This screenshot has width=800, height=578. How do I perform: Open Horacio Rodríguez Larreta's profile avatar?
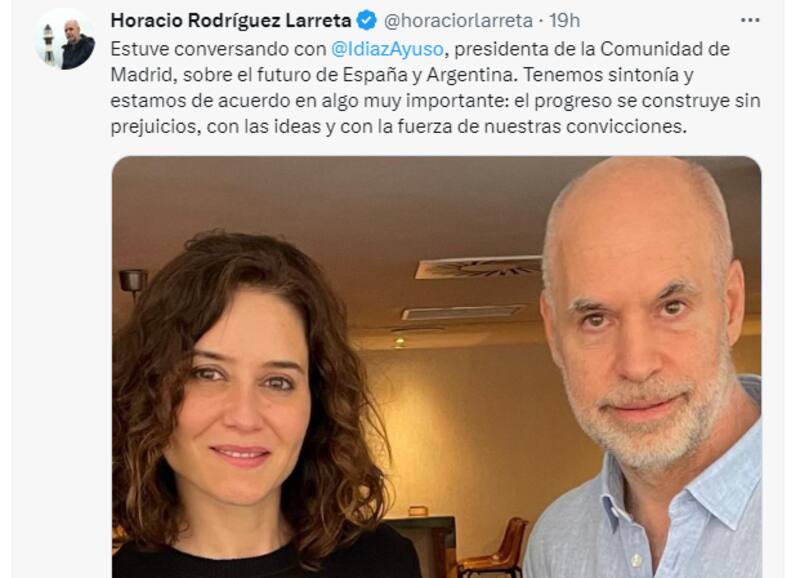65,39
